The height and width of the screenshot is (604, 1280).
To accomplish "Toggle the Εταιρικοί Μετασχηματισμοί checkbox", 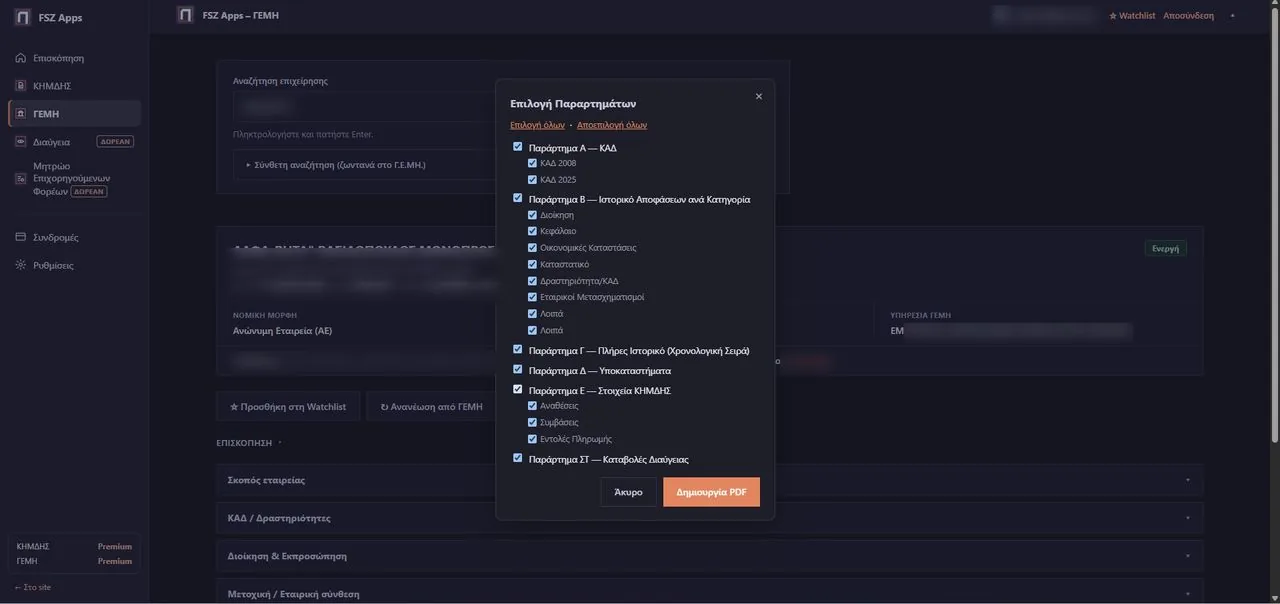I will point(532,297).
